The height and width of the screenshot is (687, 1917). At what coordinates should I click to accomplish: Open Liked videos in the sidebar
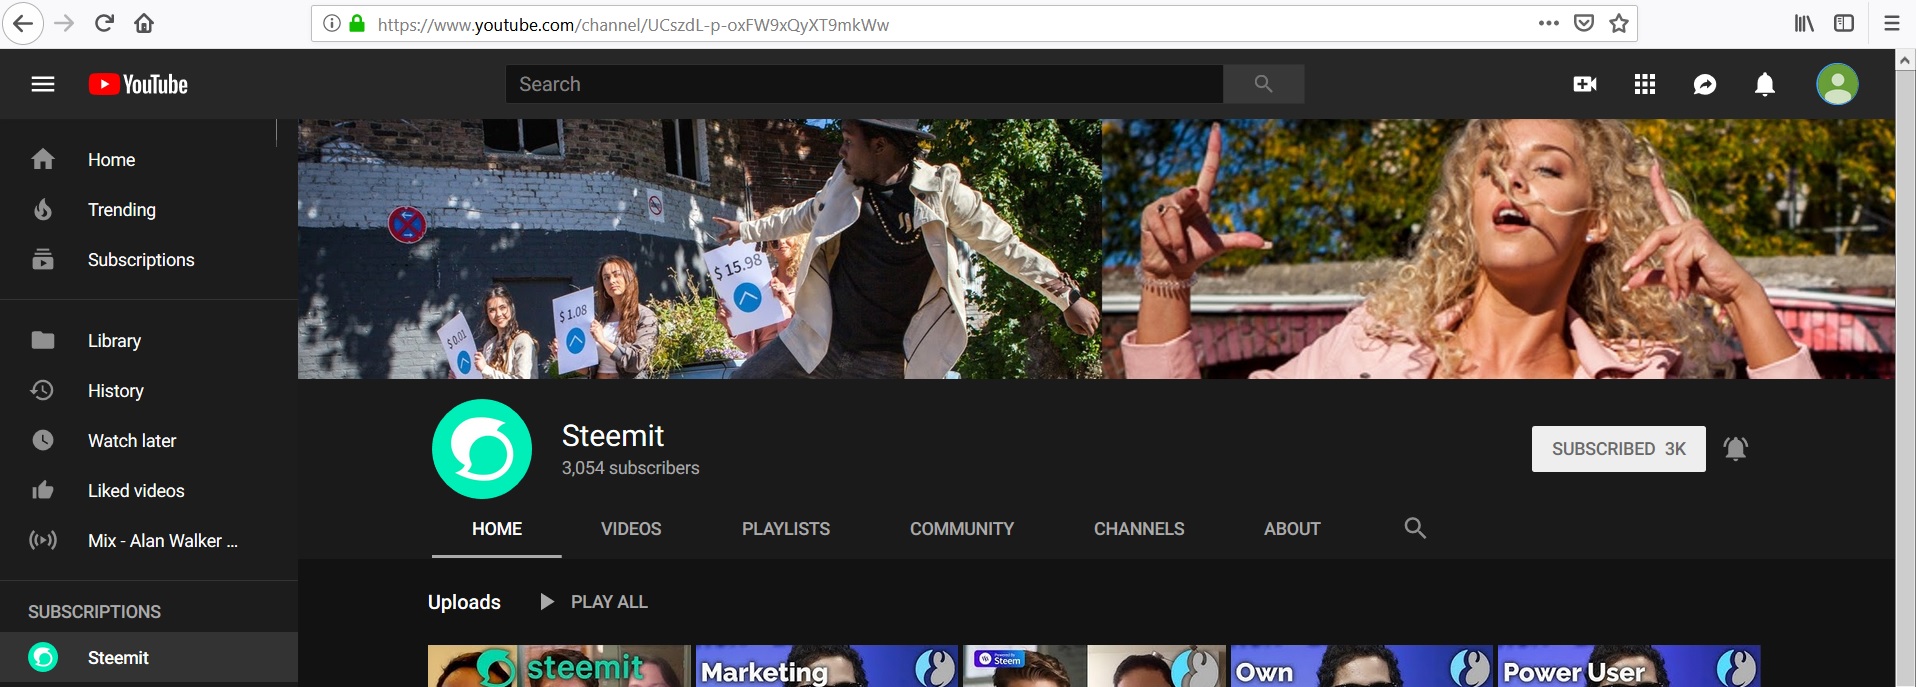(x=148, y=491)
